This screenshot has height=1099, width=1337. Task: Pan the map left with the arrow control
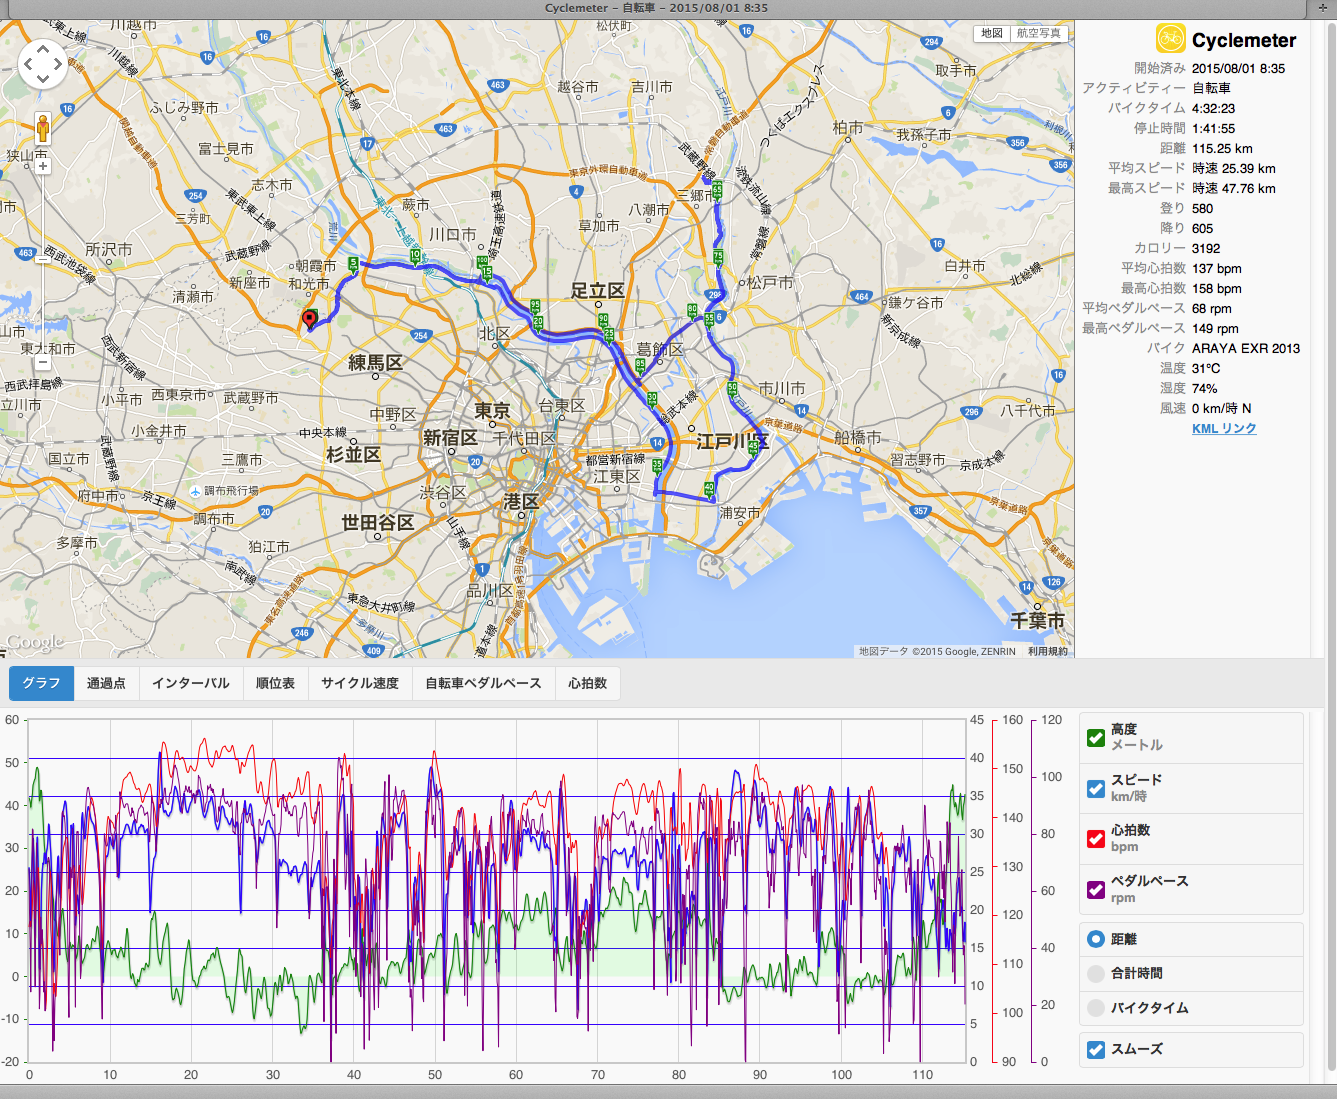28,65
